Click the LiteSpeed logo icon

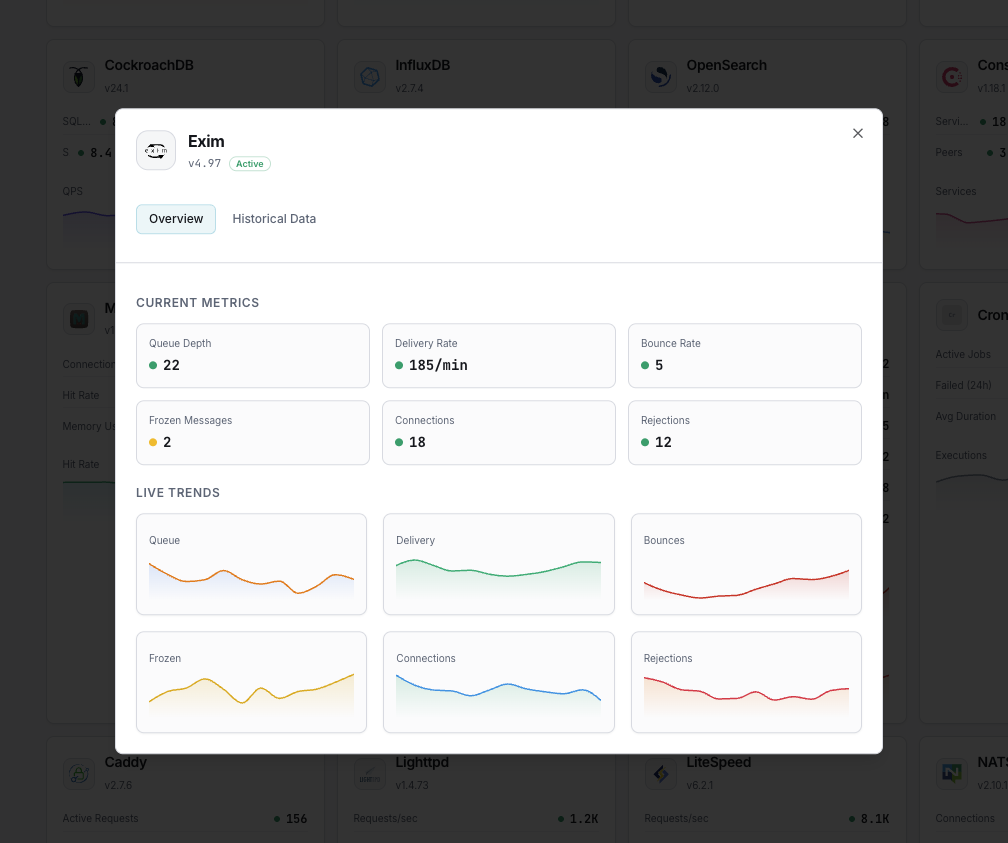coord(660,773)
